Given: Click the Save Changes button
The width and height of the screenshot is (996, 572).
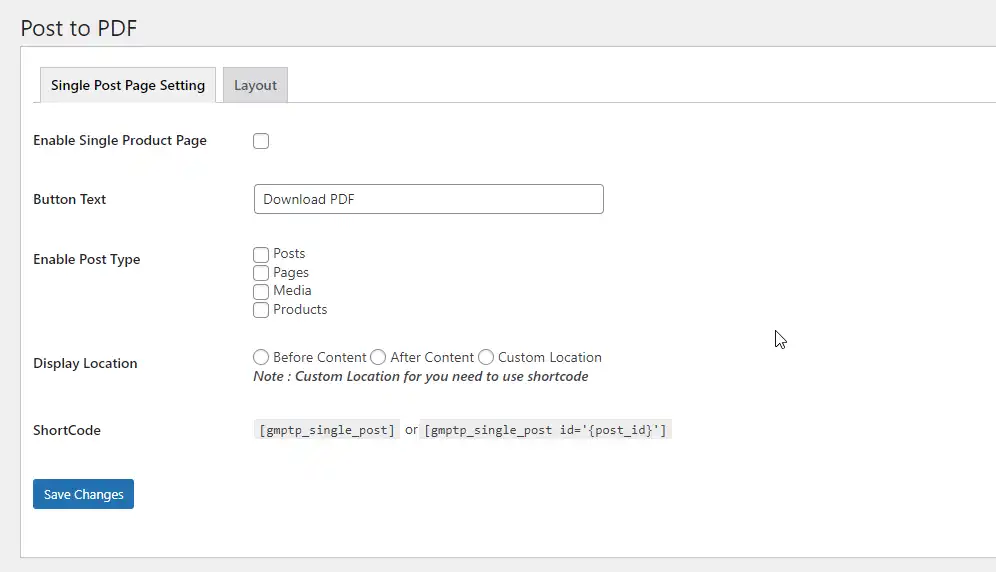Looking at the screenshot, I should (x=83, y=494).
